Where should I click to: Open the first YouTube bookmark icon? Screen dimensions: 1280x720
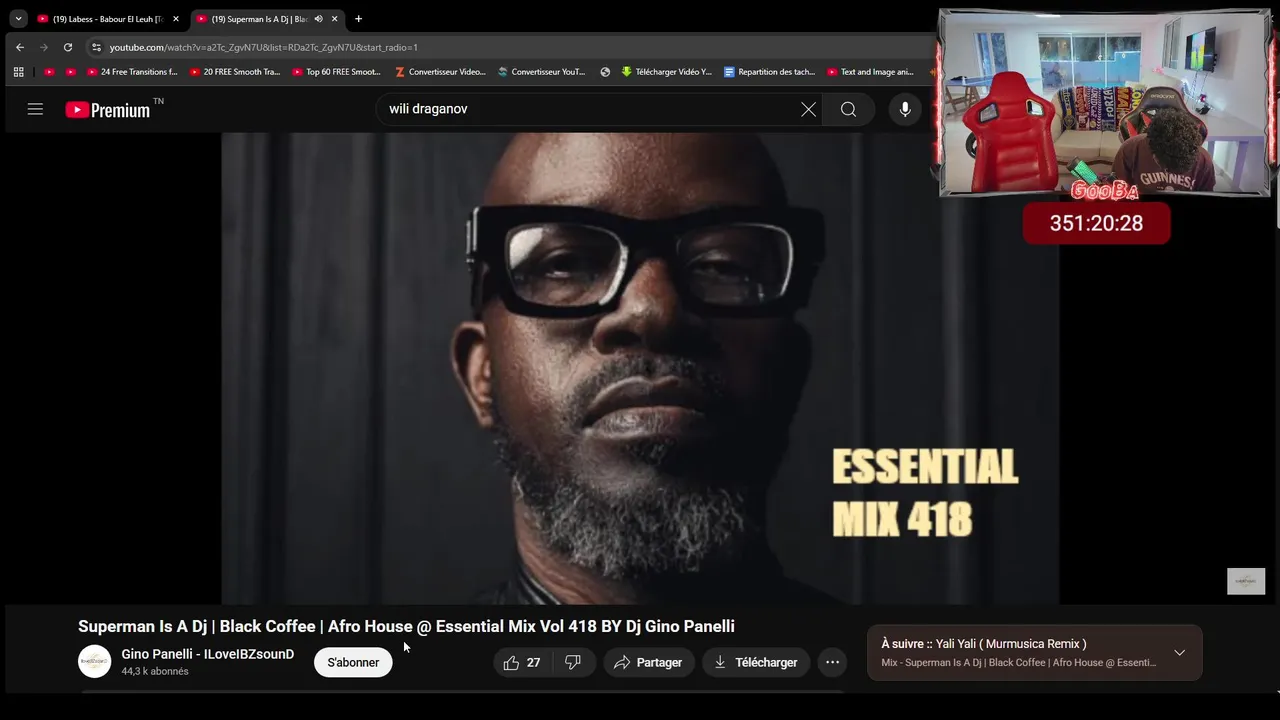click(x=49, y=72)
